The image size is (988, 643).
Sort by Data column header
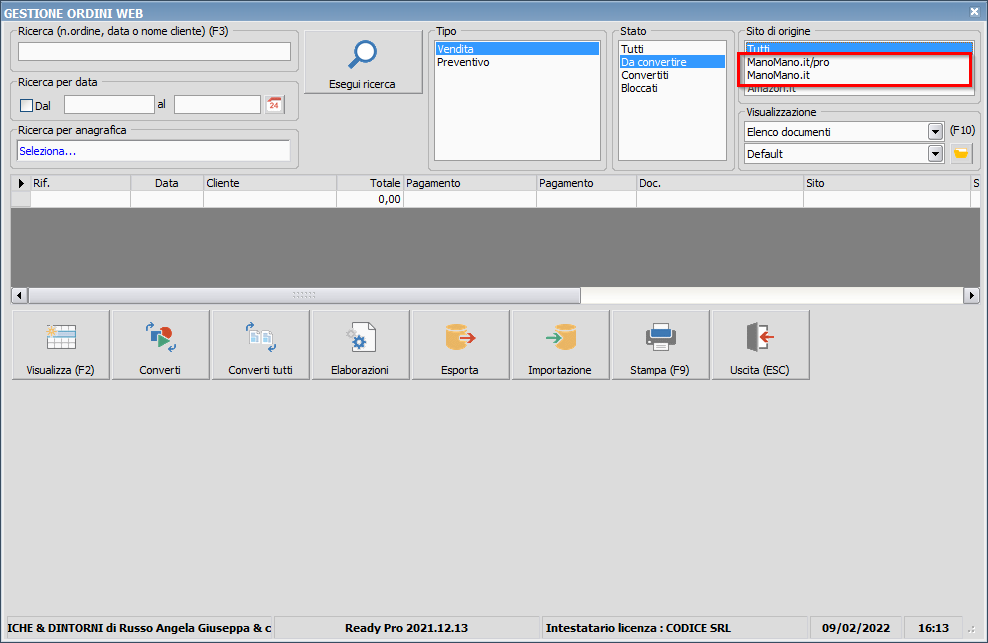pos(167,183)
